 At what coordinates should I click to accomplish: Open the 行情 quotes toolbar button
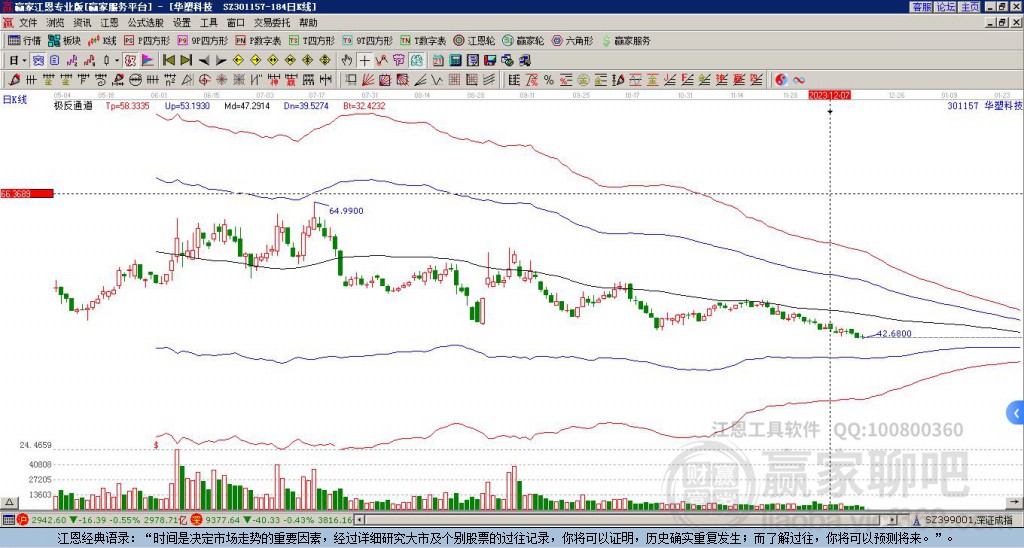pyautogui.click(x=24, y=40)
